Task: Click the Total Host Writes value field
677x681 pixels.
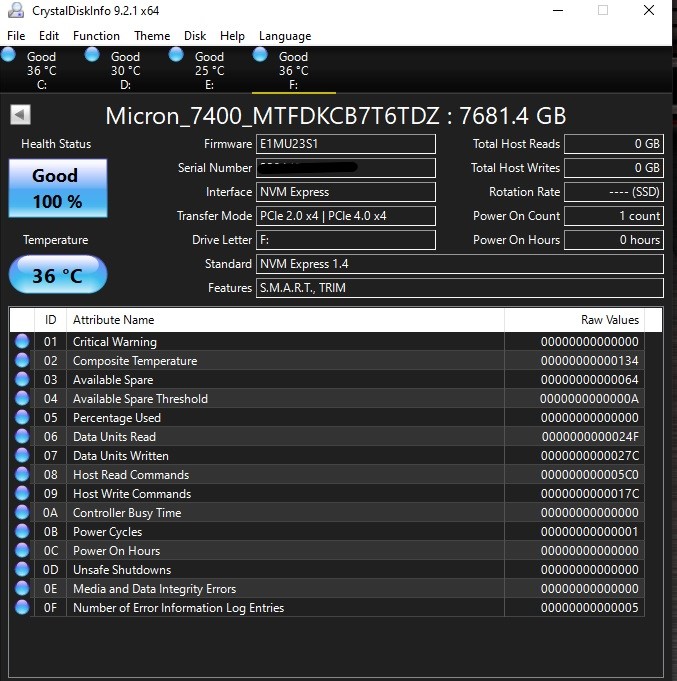Action: click(614, 168)
